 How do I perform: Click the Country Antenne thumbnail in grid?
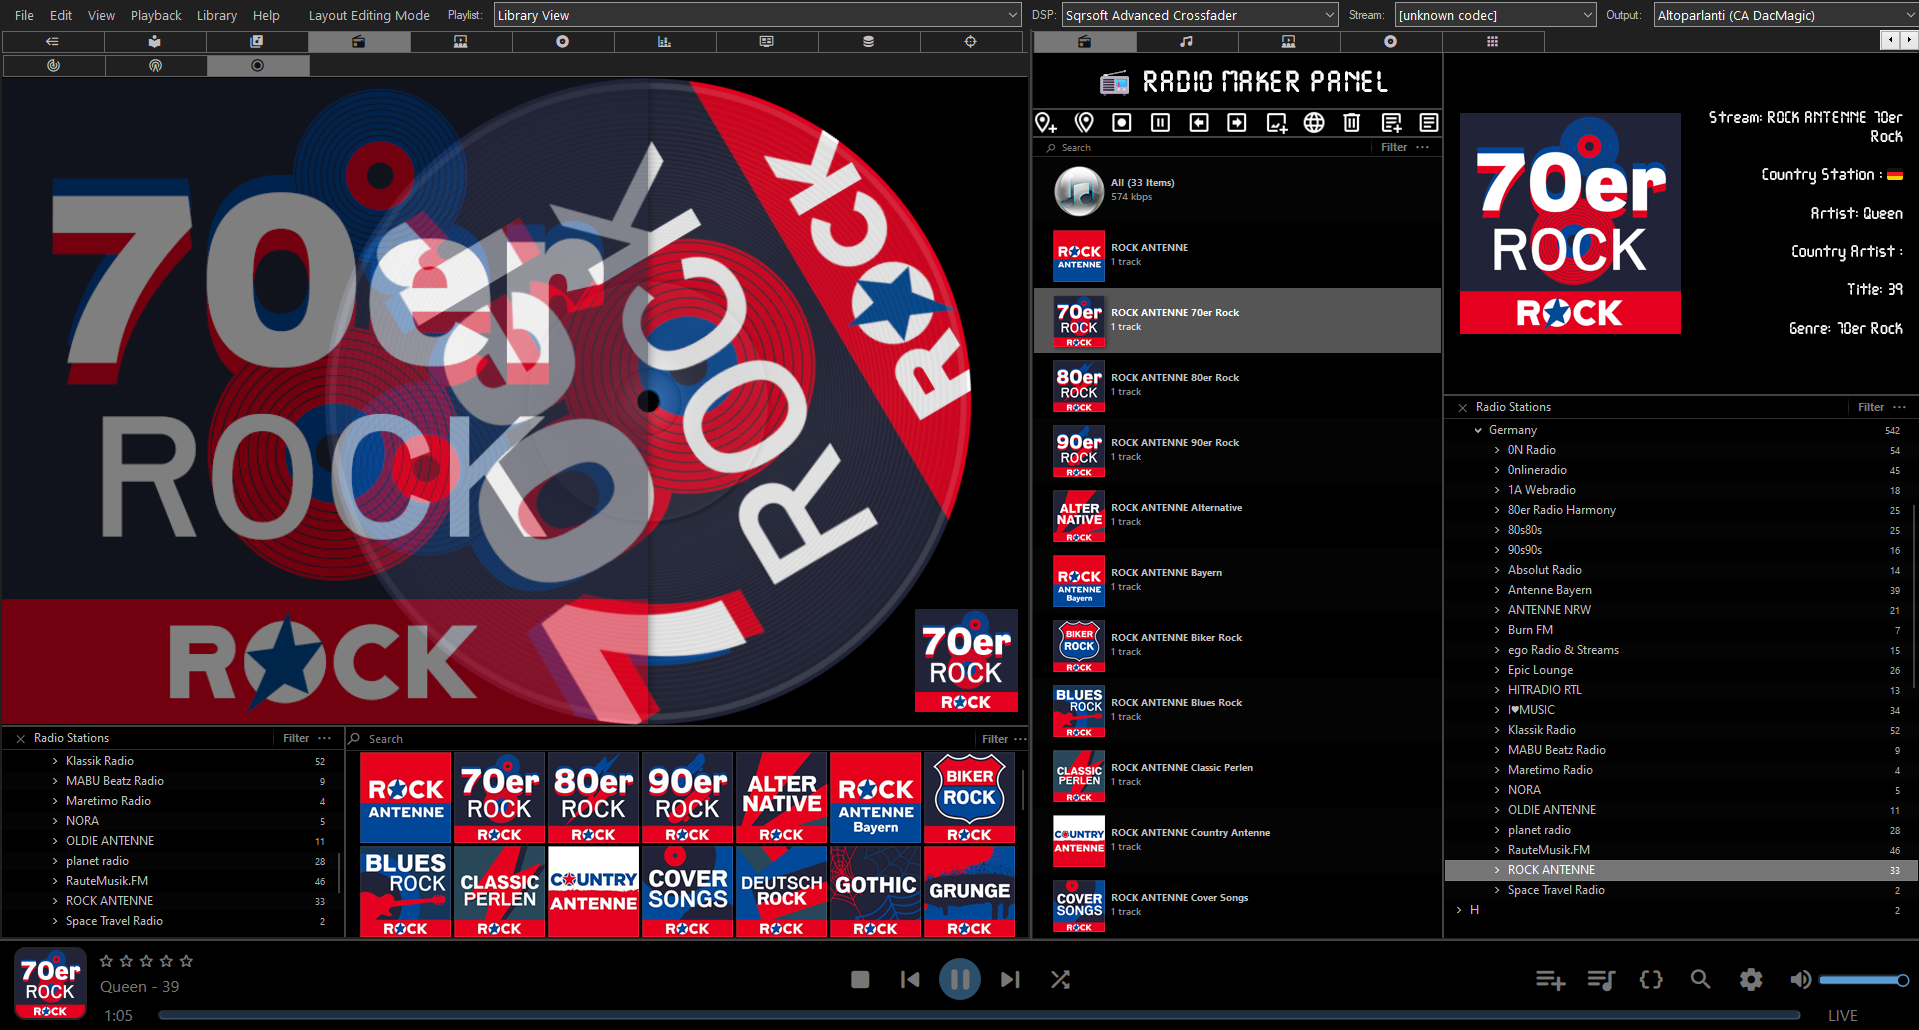pyautogui.click(x=593, y=892)
